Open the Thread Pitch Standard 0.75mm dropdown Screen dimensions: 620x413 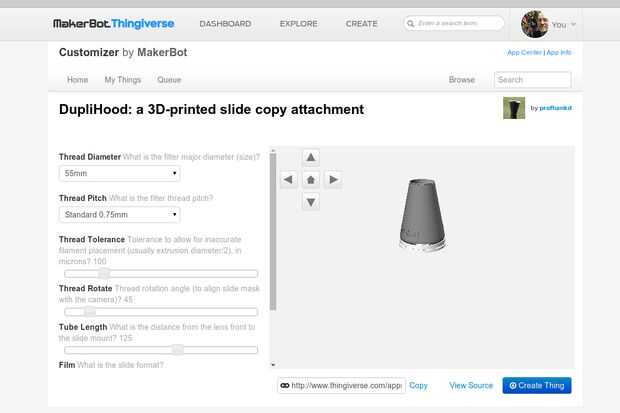pyautogui.click(x=119, y=214)
